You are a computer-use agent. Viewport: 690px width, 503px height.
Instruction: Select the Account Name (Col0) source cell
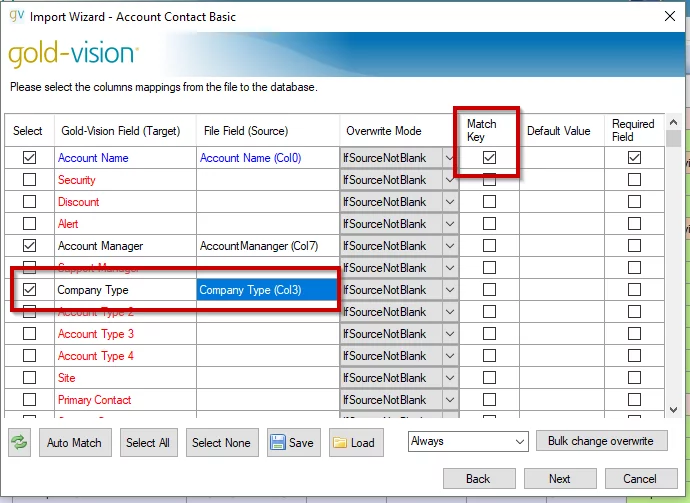(x=268, y=158)
